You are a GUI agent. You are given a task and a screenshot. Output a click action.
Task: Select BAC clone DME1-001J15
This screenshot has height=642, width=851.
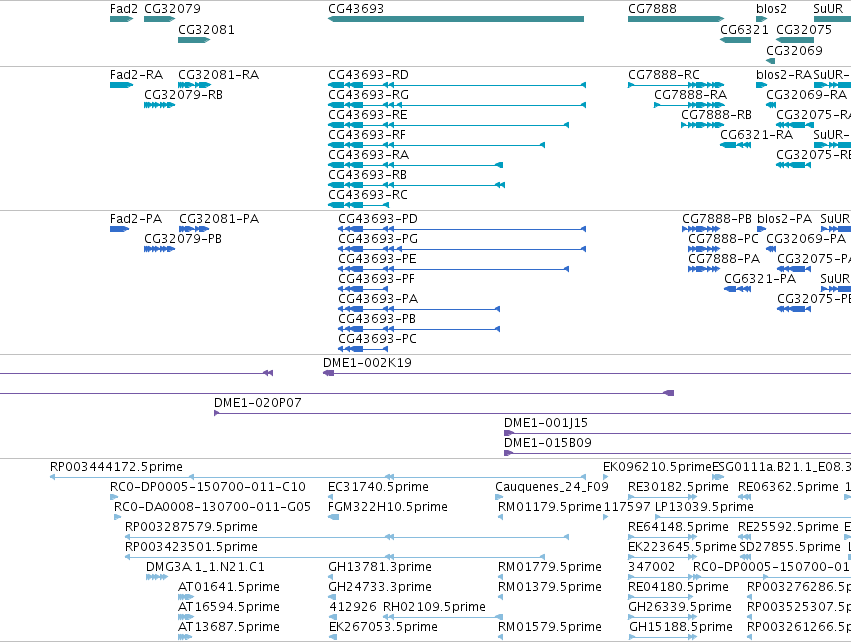pos(545,423)
